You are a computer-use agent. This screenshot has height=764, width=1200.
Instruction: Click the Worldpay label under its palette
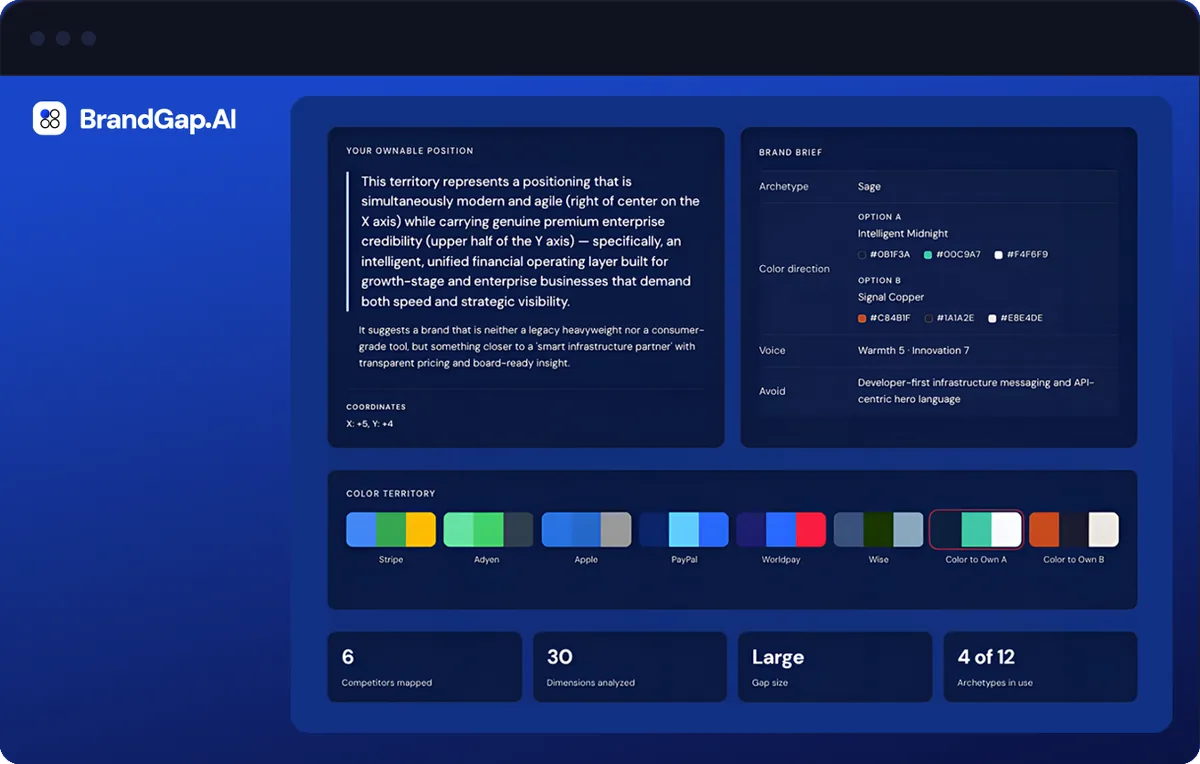point(781,560)
